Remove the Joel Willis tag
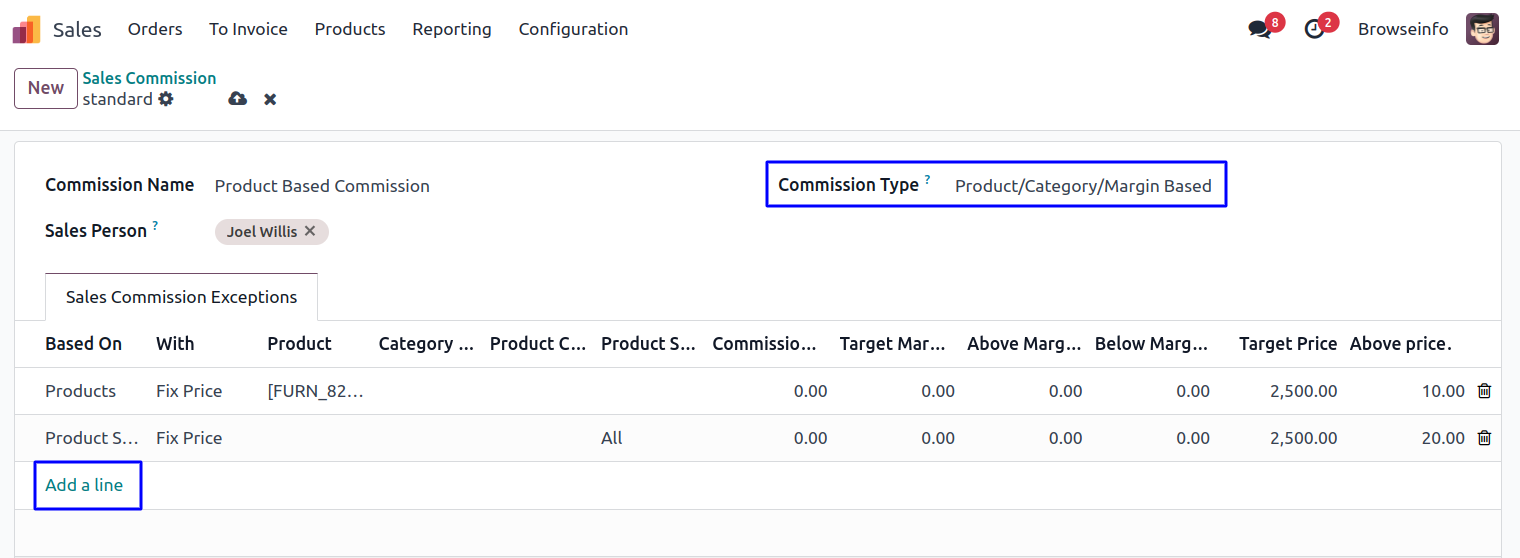The image size is (1520, 558). tap(310, 231)
